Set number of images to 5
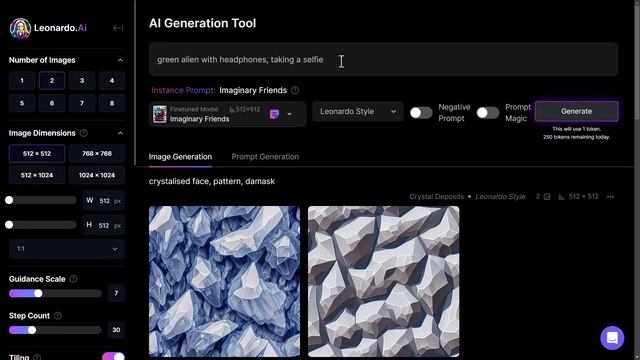This screenshot has width=640, height=360. [22, 103]
